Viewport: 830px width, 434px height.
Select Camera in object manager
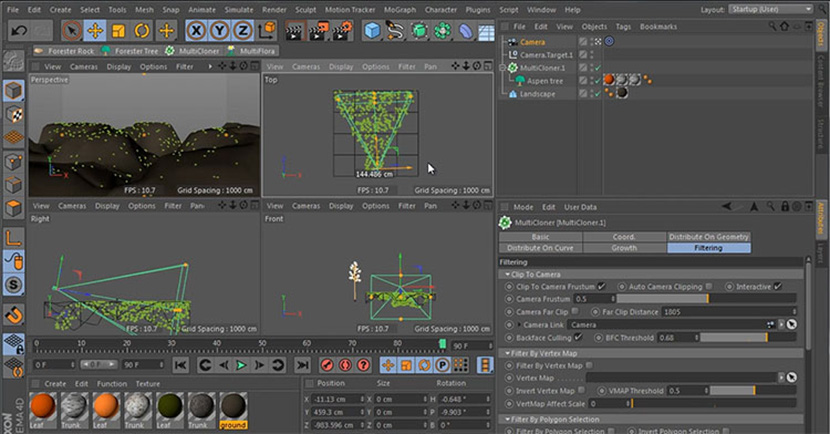[x=532, y=42]
